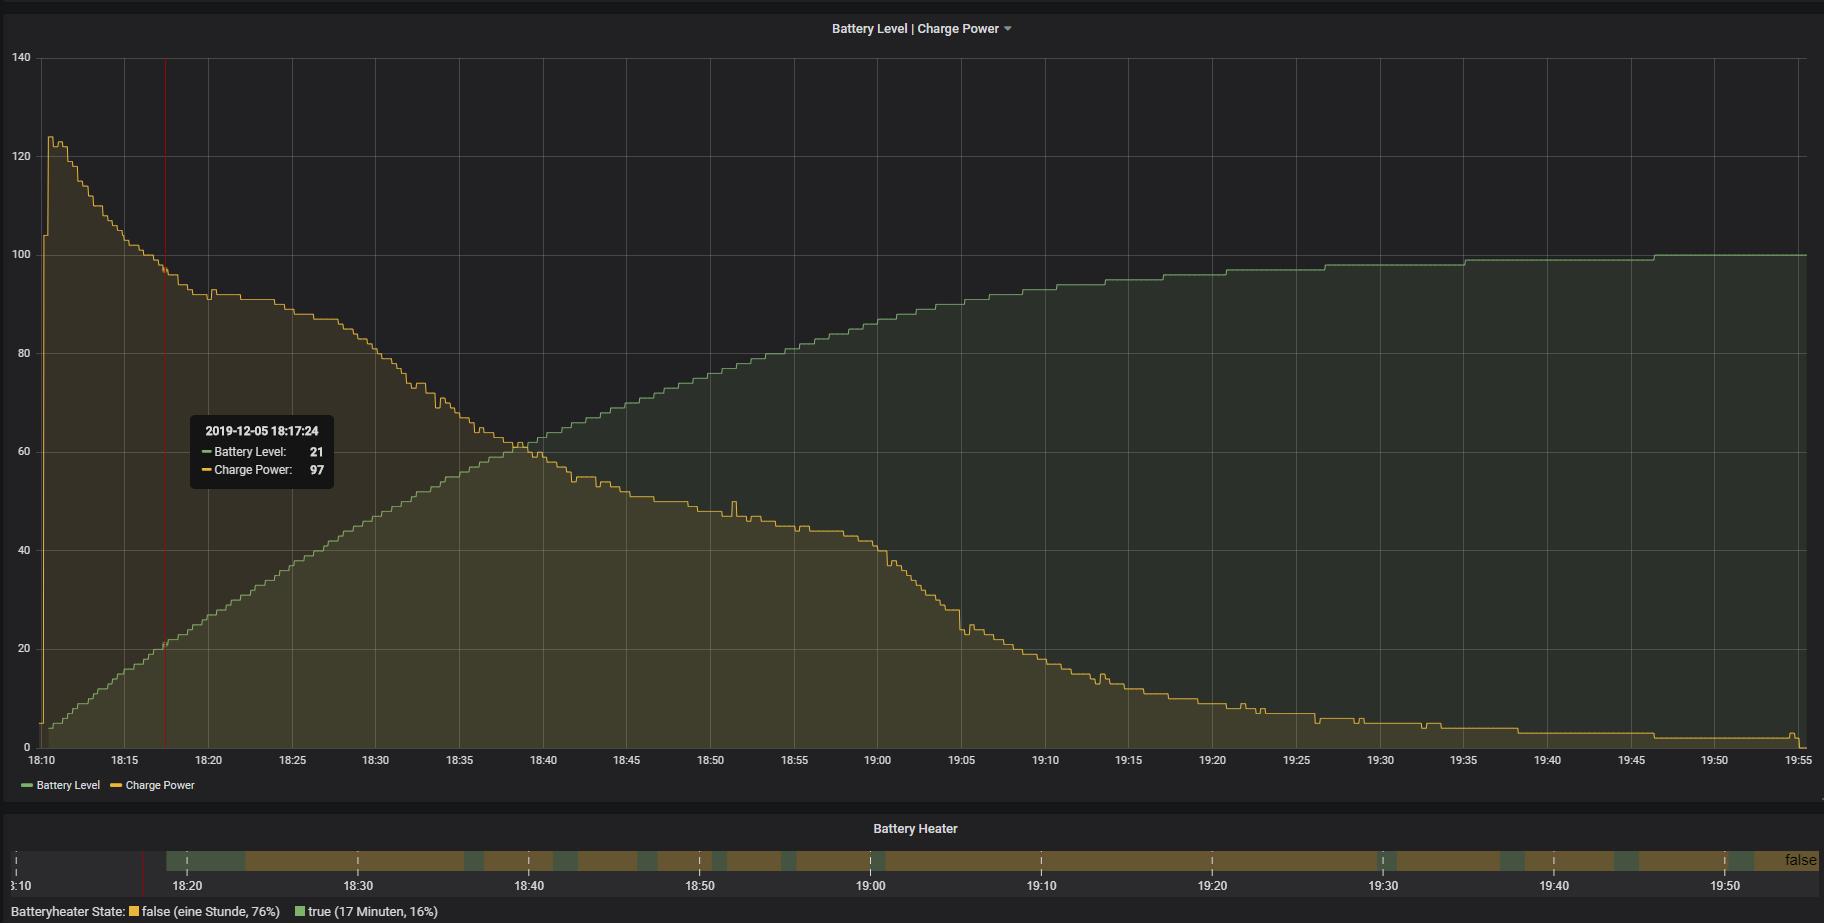Click the yellow Charge Power legend color swatch

[x=116, y=786]
